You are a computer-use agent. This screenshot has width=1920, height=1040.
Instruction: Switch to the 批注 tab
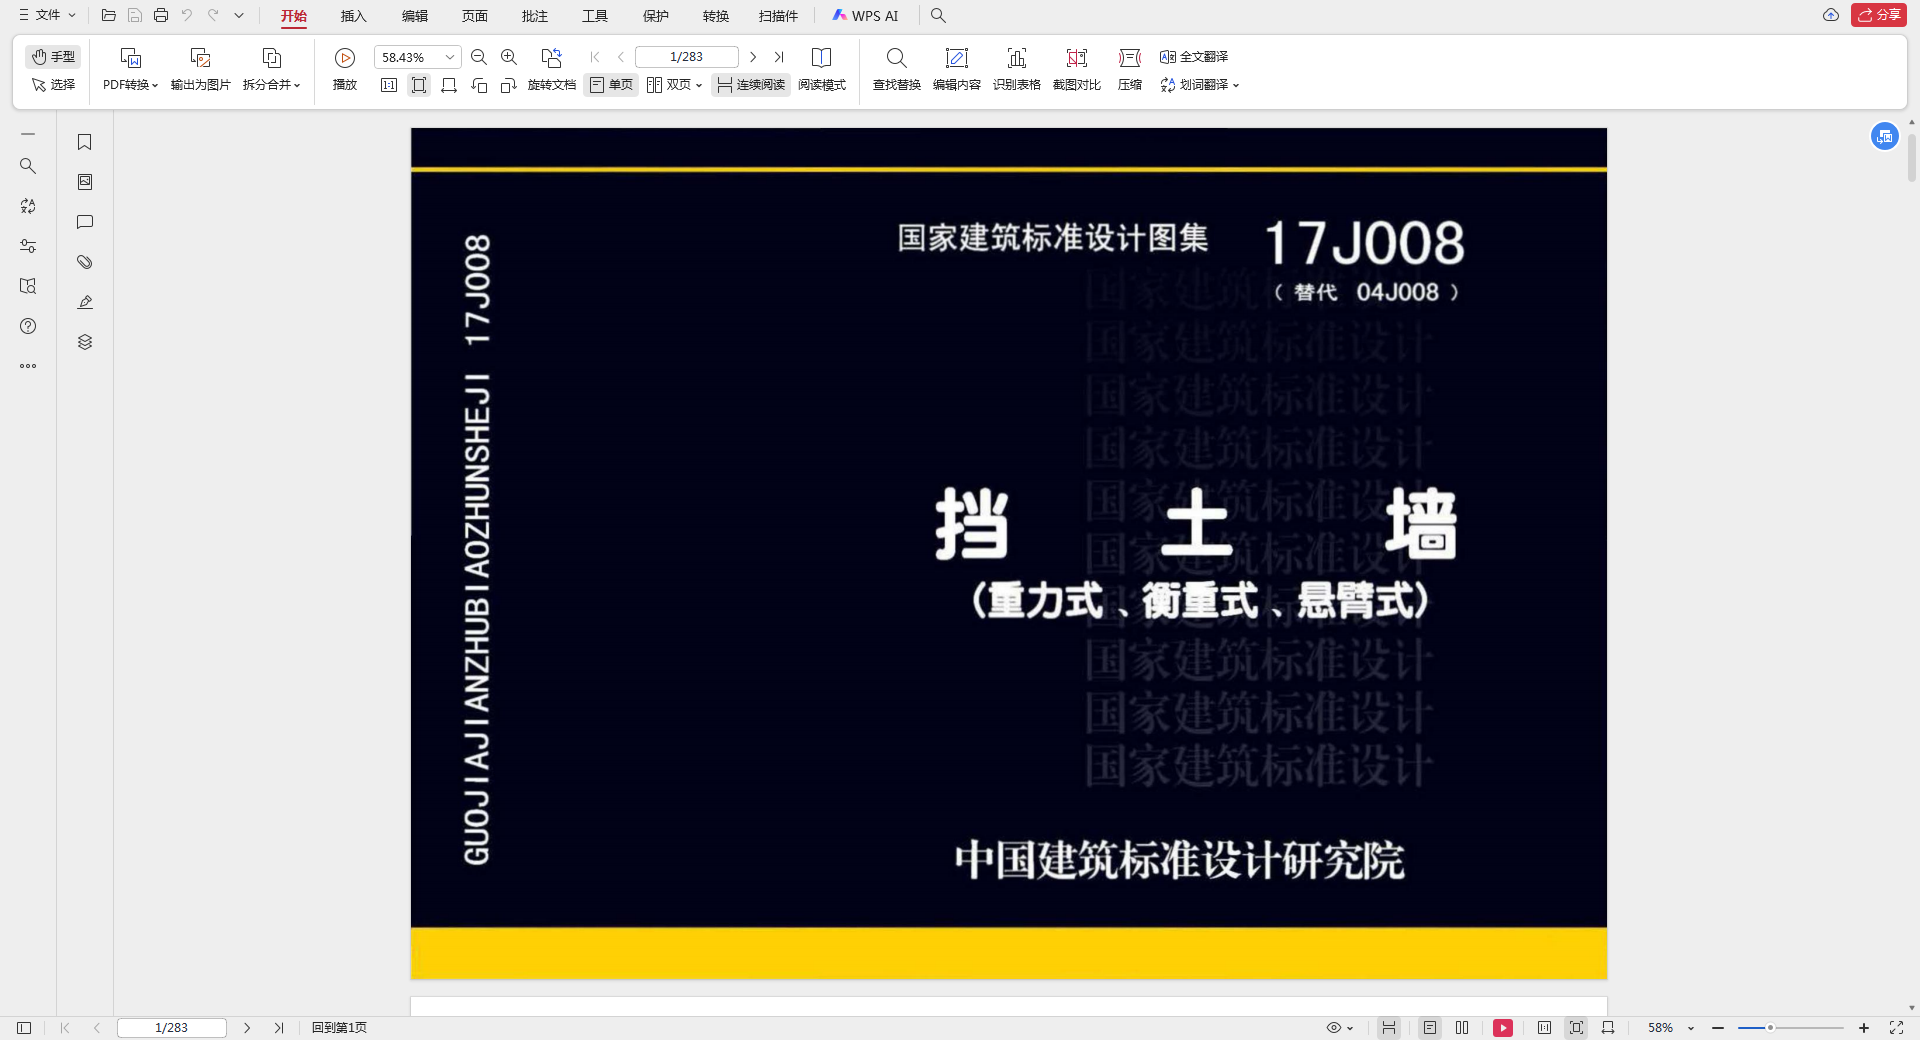[x=535, y=16]
